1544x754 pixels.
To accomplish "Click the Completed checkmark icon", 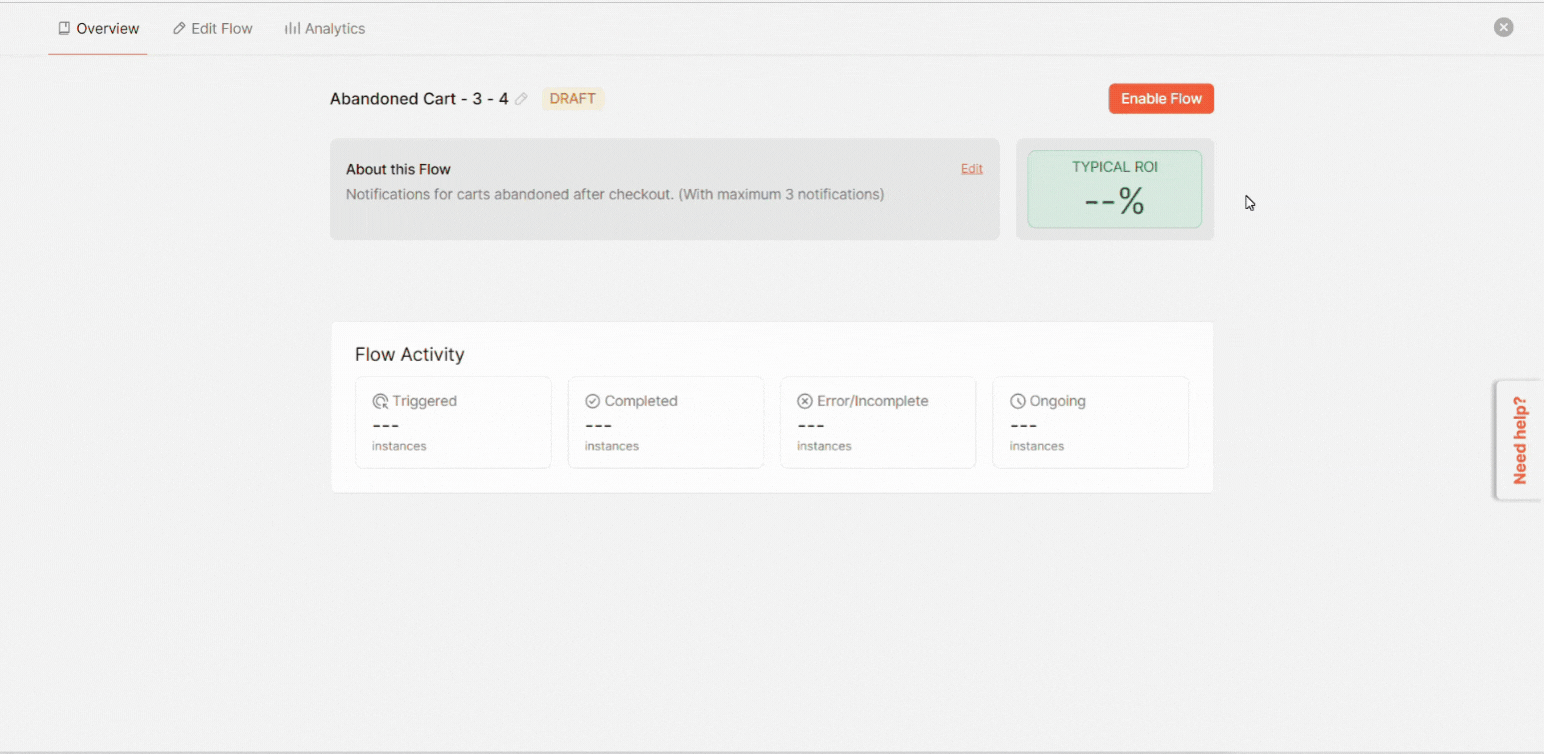I will 592,401.
